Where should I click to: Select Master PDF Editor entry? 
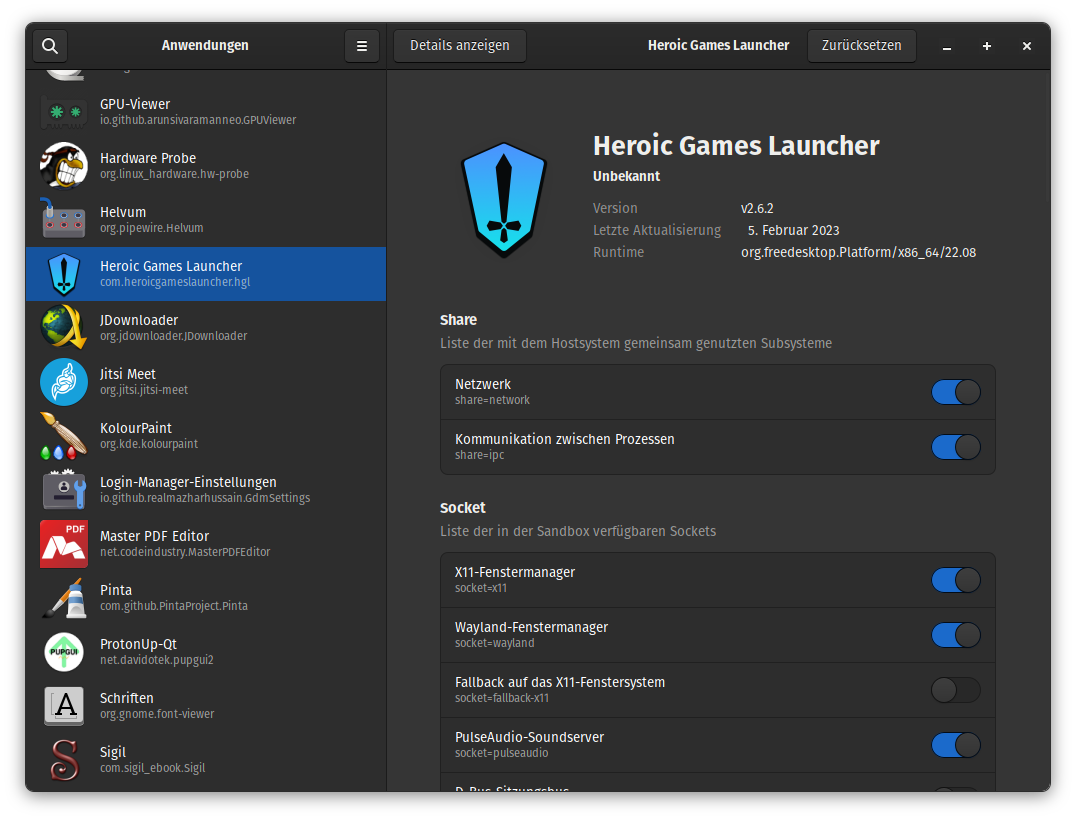tap(206, 543)
